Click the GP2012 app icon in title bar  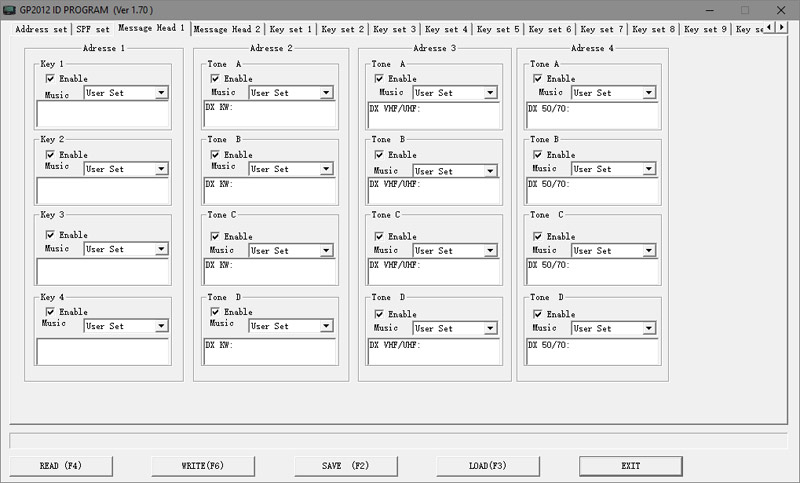pyautogui.click(x=9, y=9)
